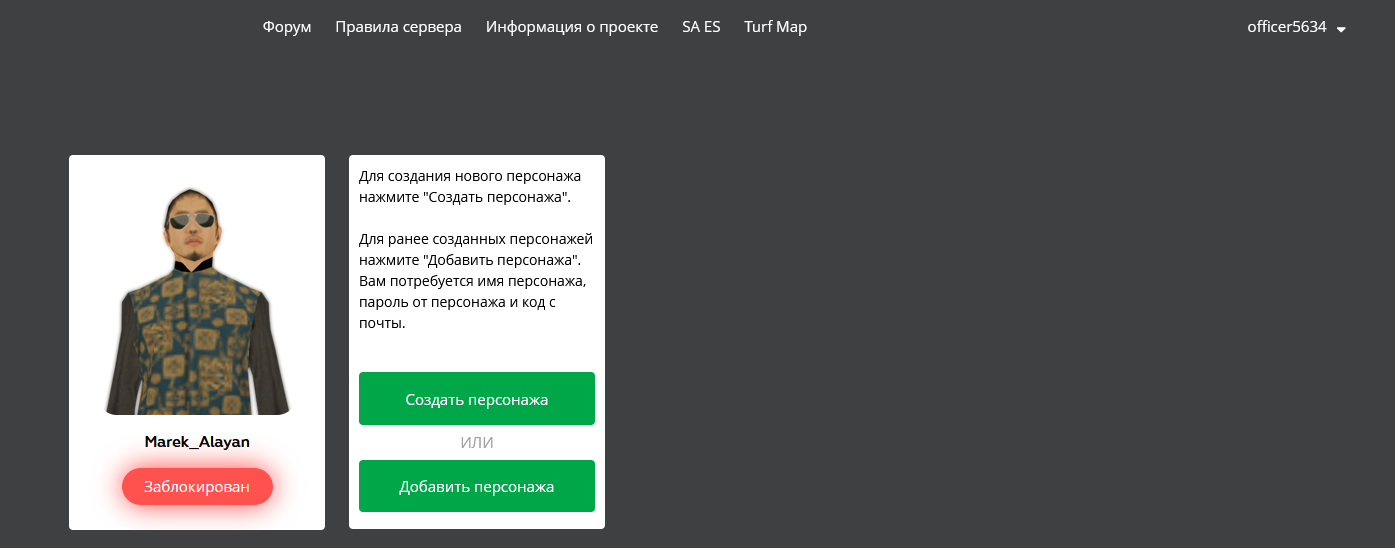Open the officer5634 account menu
The height and width of the screenshot is (548, 1395).
(1286, 27)
